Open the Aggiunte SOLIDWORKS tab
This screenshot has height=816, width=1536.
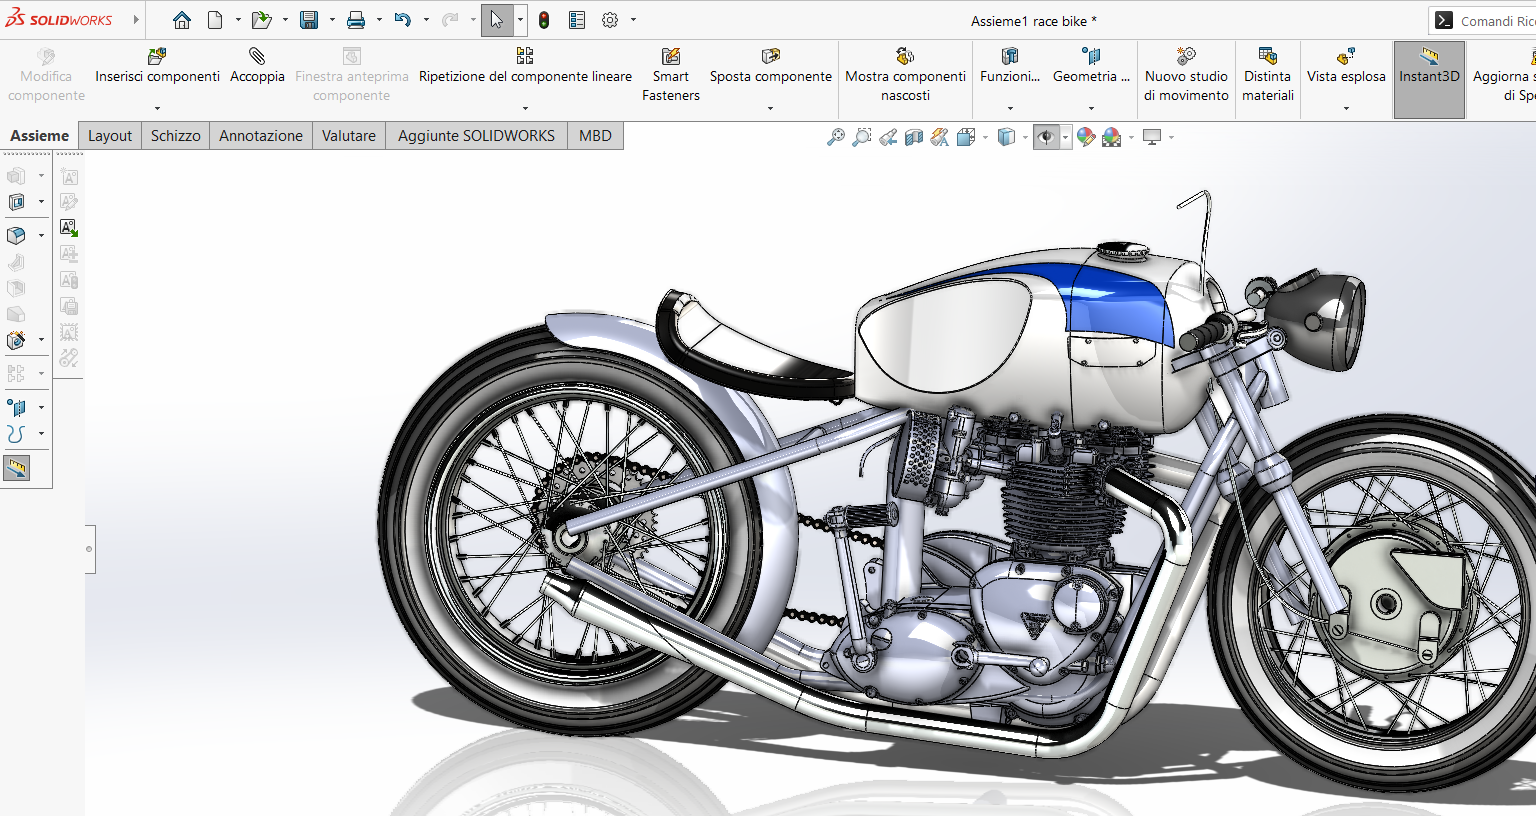[x=476, y=136]
